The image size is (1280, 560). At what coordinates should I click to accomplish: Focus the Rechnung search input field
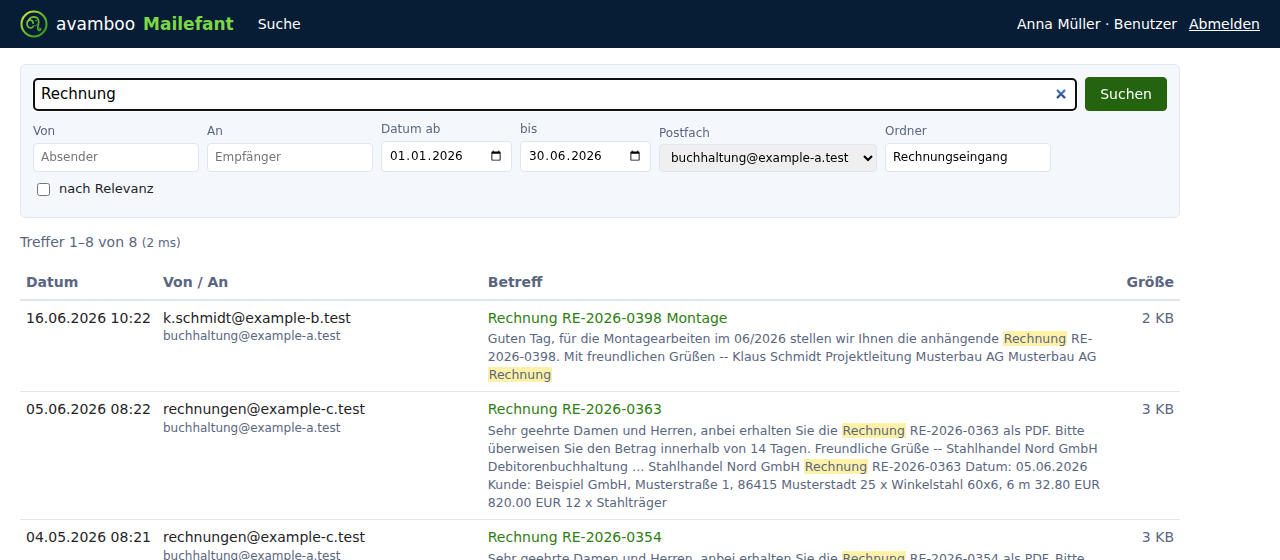555,94
